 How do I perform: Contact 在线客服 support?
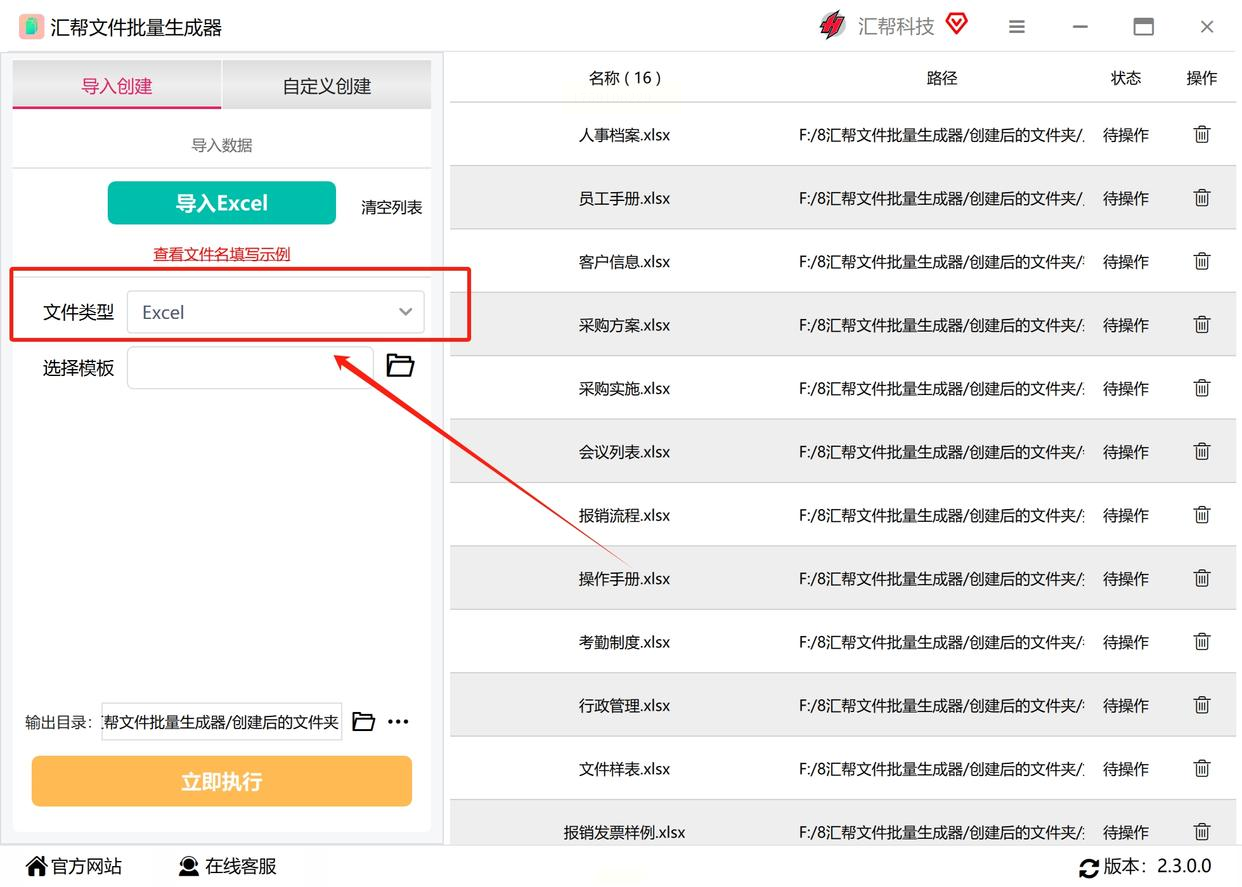227,866
